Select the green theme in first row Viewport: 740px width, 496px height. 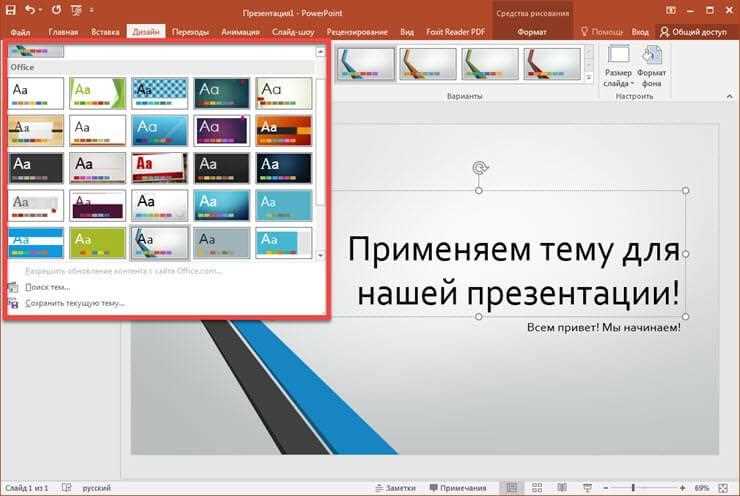[97, 93]
